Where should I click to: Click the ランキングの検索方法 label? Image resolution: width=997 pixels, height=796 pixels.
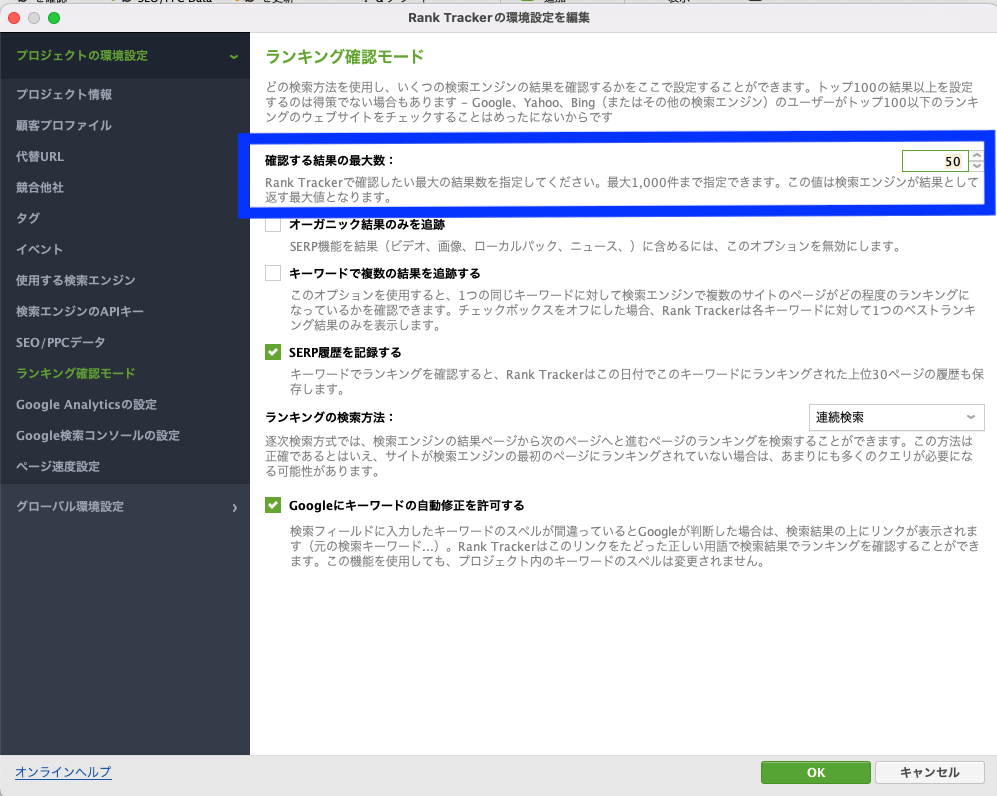click(x=330, y=418)
